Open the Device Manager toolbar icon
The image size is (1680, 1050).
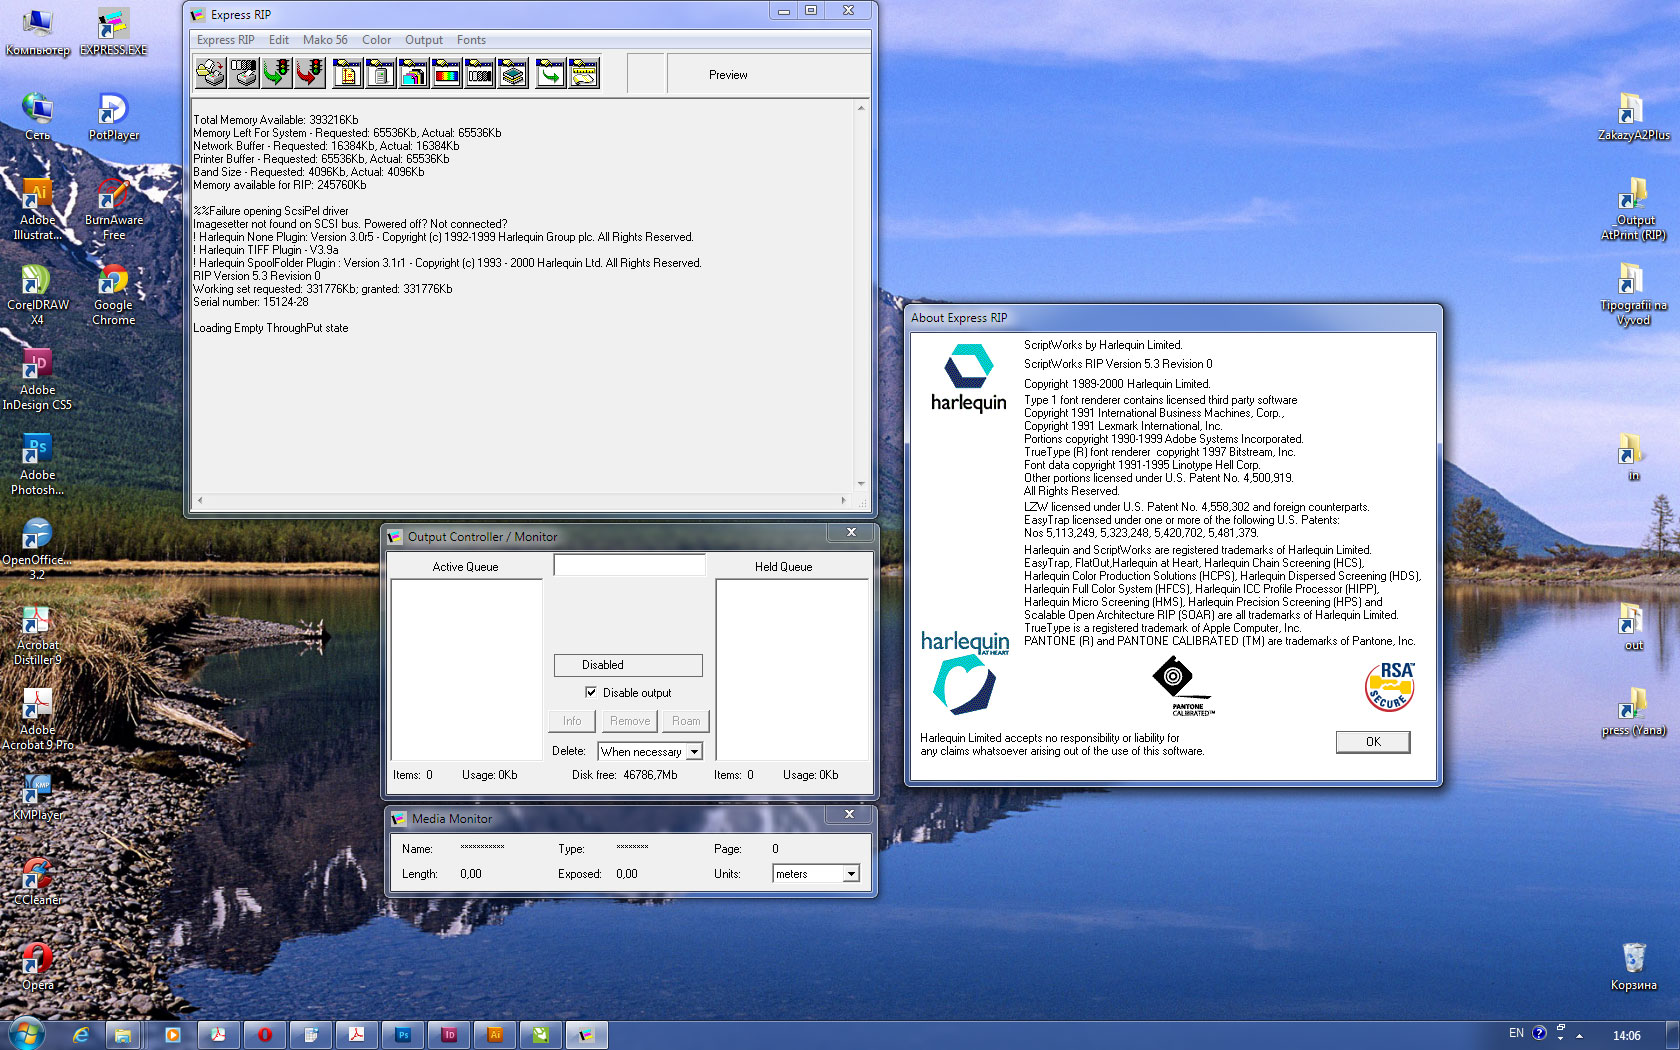coord(380,73)
